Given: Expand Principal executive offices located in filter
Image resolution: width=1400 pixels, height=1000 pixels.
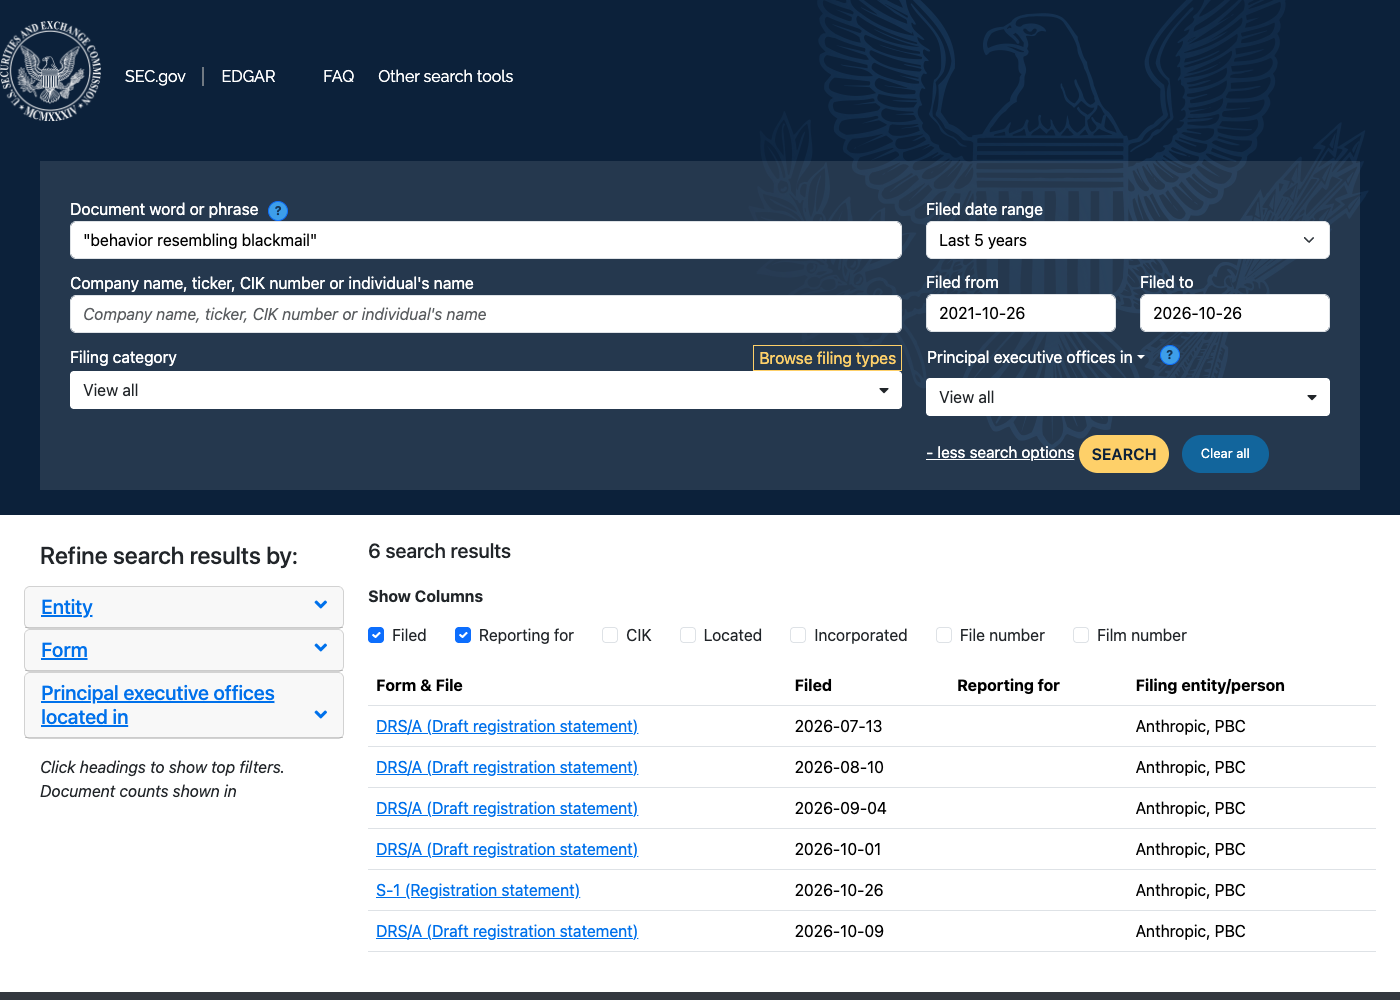Looking at the screenshot, I should [x=184, y=705].
